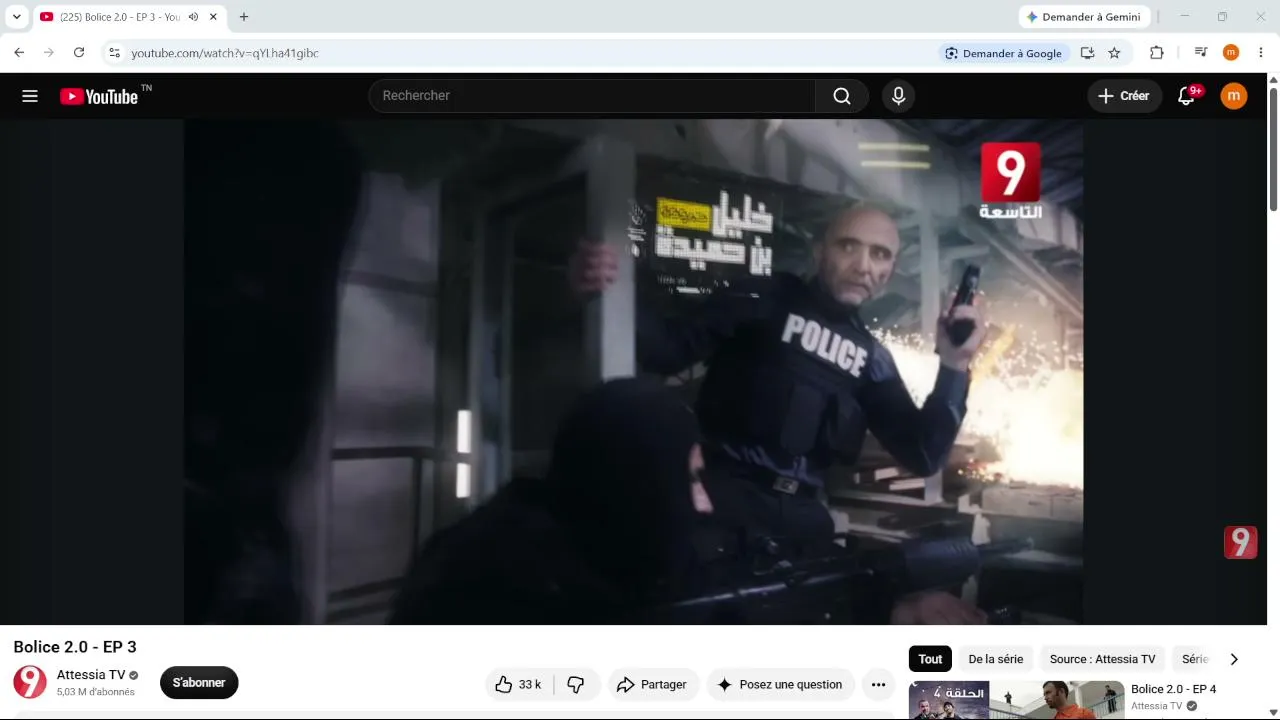Screen dimensions: 1280x720
Task: Open the Attessia TV channel name link
Action: click(91, 675)
